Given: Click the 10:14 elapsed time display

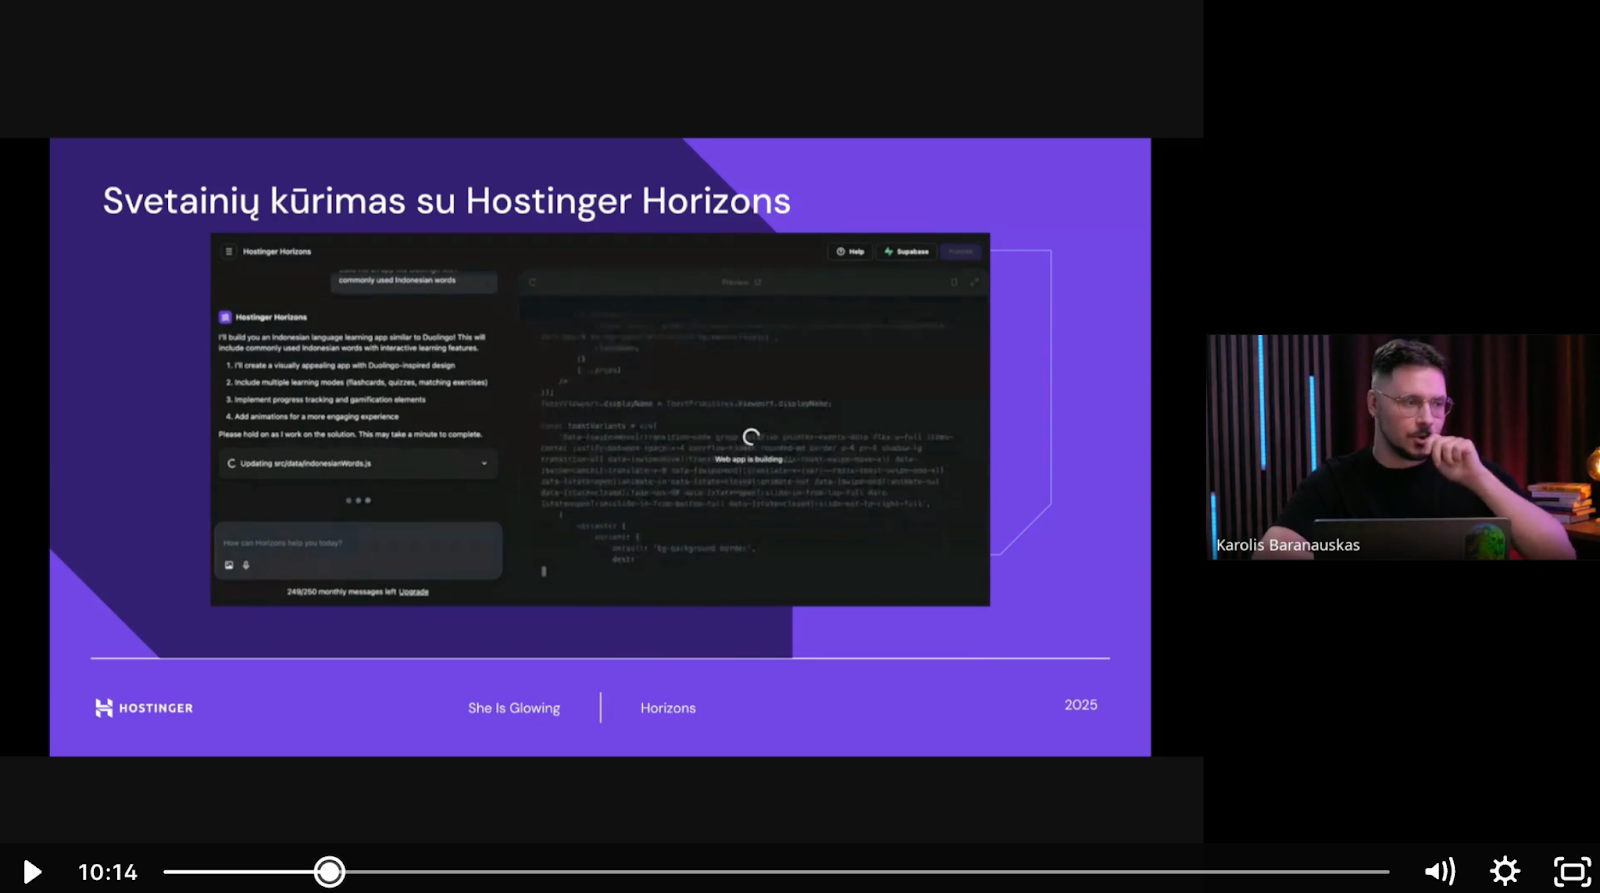Looking at the screenshot, I should 107,872.
